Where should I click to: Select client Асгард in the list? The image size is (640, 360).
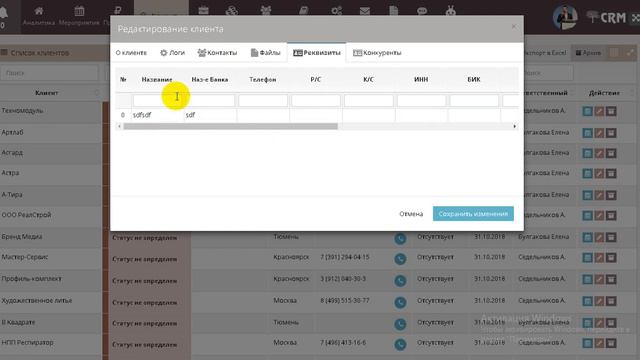point(12,153)
